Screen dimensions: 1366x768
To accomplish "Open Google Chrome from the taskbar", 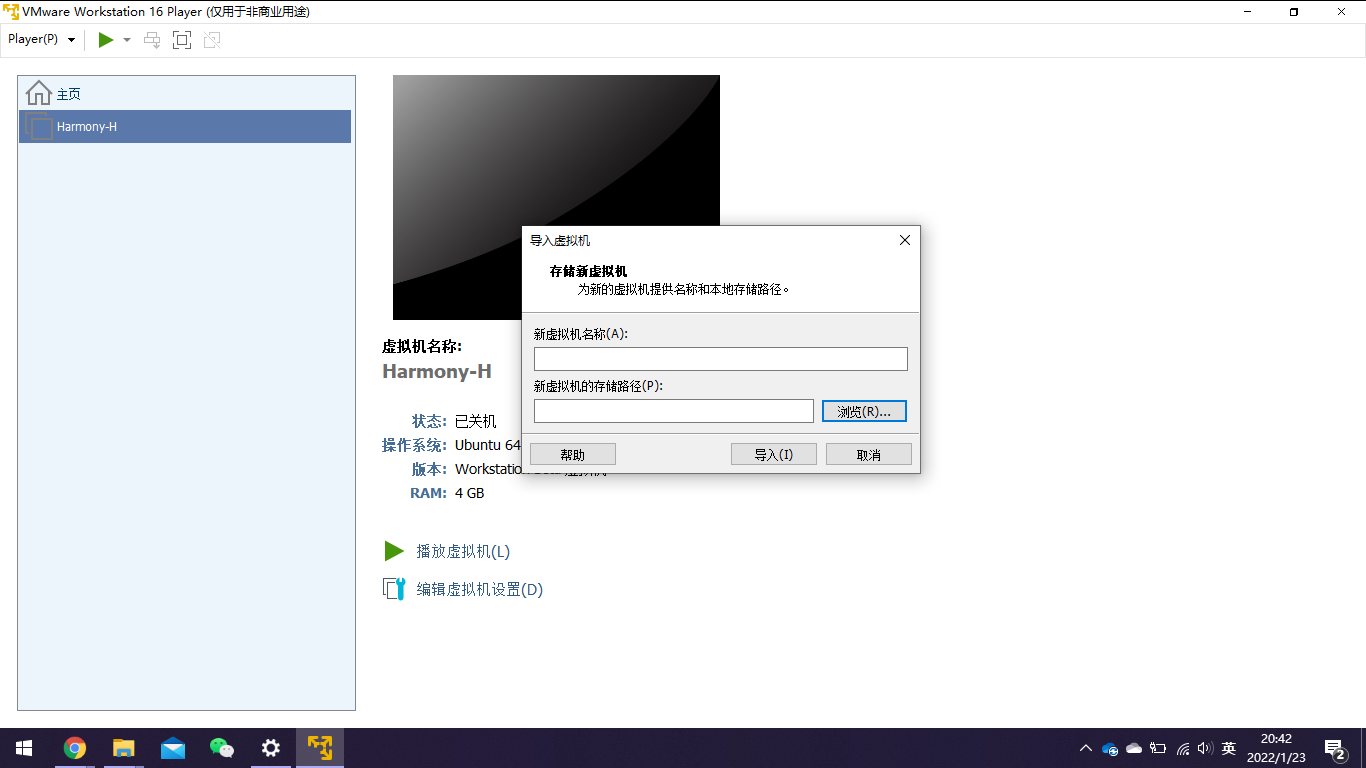I will pyautogui.click(x=74, y=748).
